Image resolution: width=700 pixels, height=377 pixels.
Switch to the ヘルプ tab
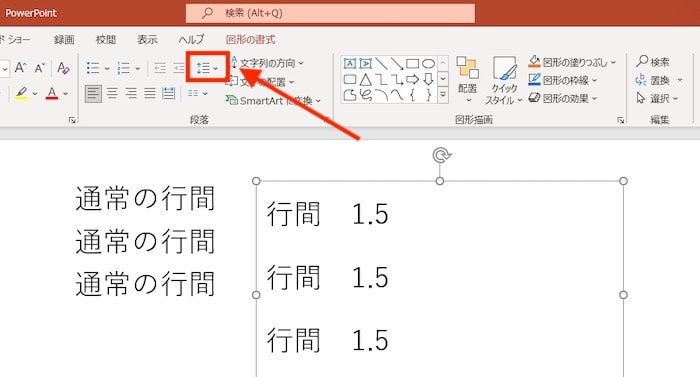(x=192, y=40)
